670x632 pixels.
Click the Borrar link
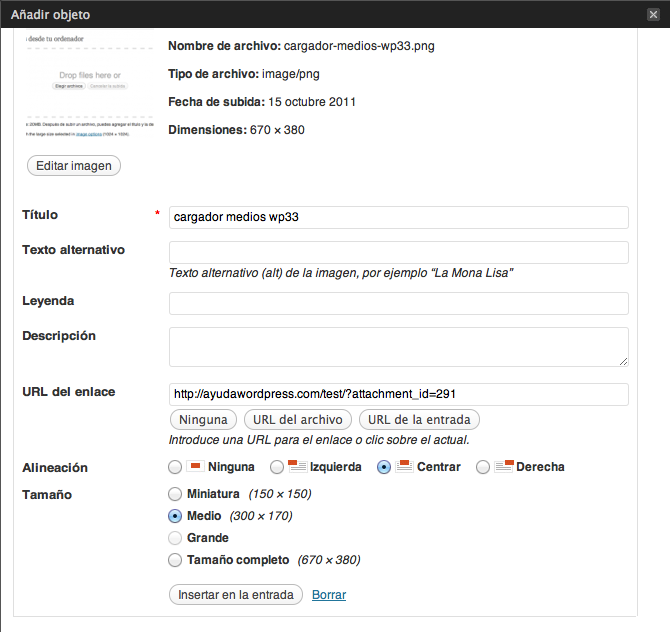click(x=329, y=595)
